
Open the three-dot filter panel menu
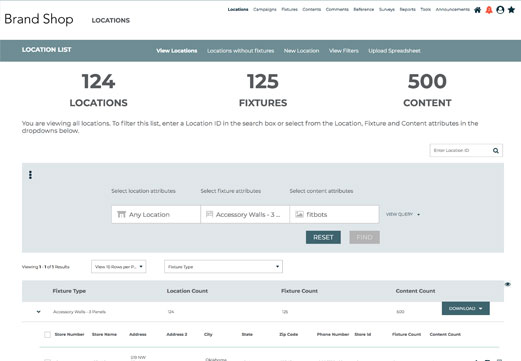30,175
